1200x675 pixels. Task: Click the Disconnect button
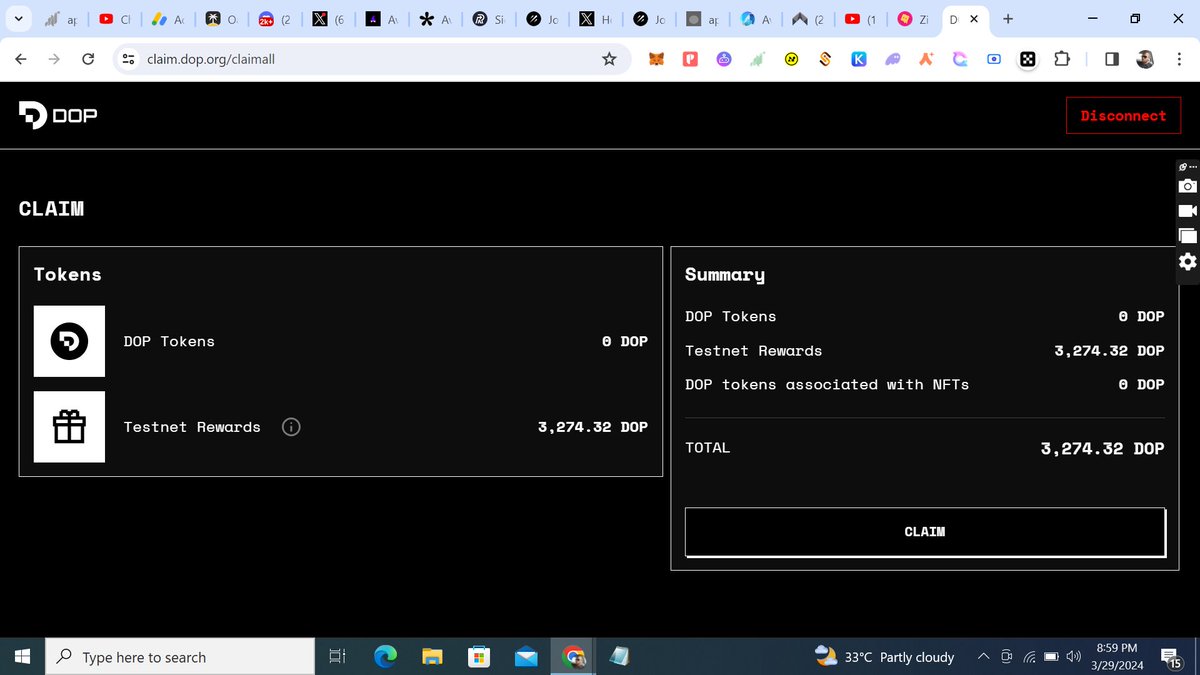(1123, 116)
